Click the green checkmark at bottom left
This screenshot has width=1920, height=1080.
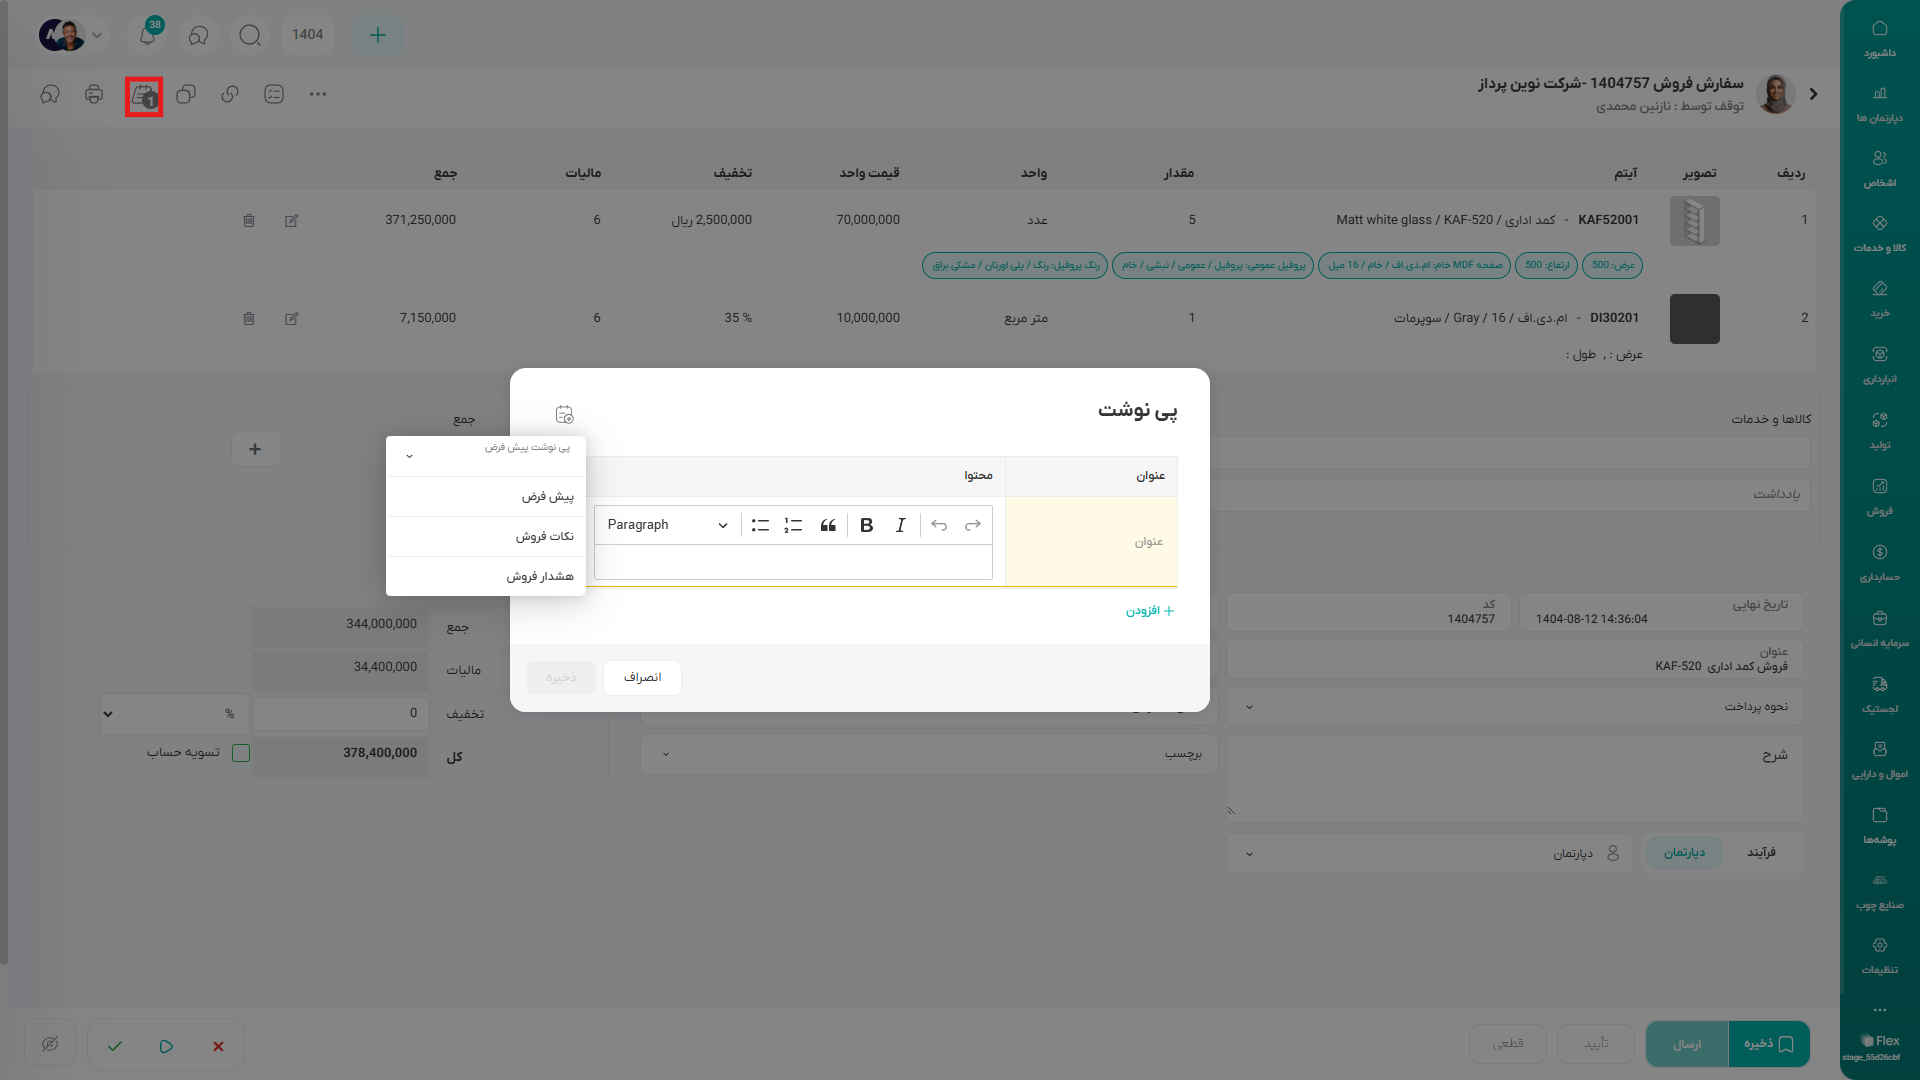pos(115,1046)
